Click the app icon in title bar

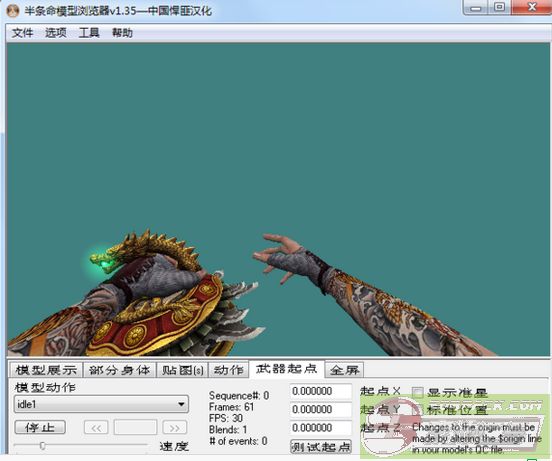(13, 11)
